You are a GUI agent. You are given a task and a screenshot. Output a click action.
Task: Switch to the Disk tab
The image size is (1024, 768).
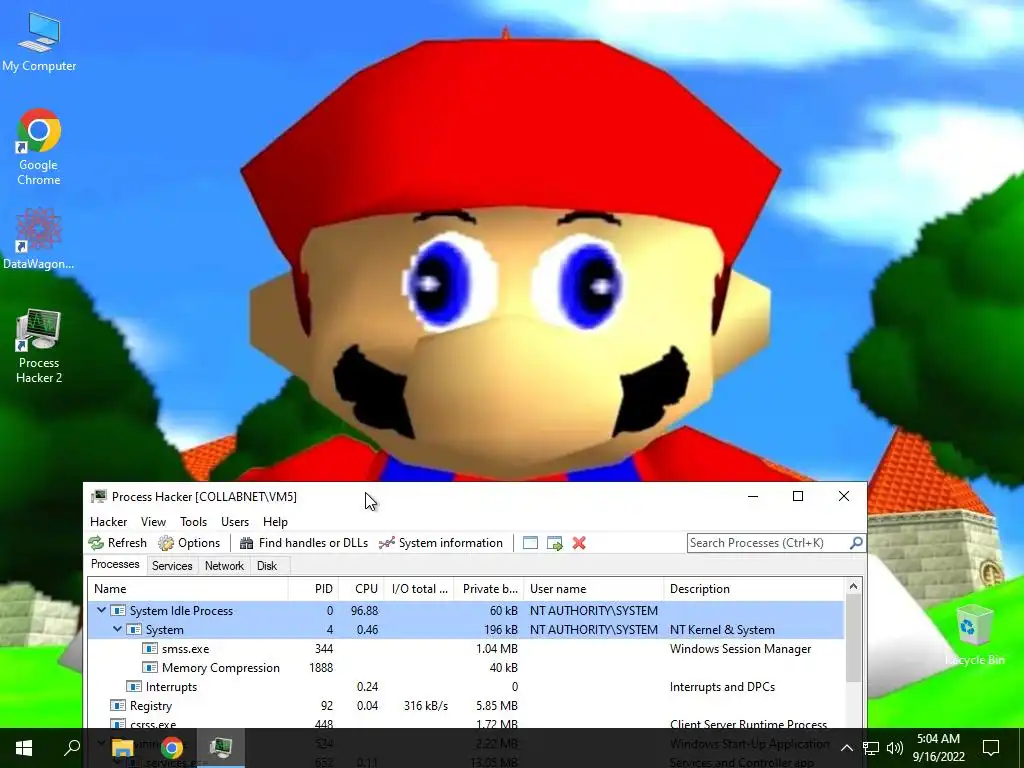[266, 566]
